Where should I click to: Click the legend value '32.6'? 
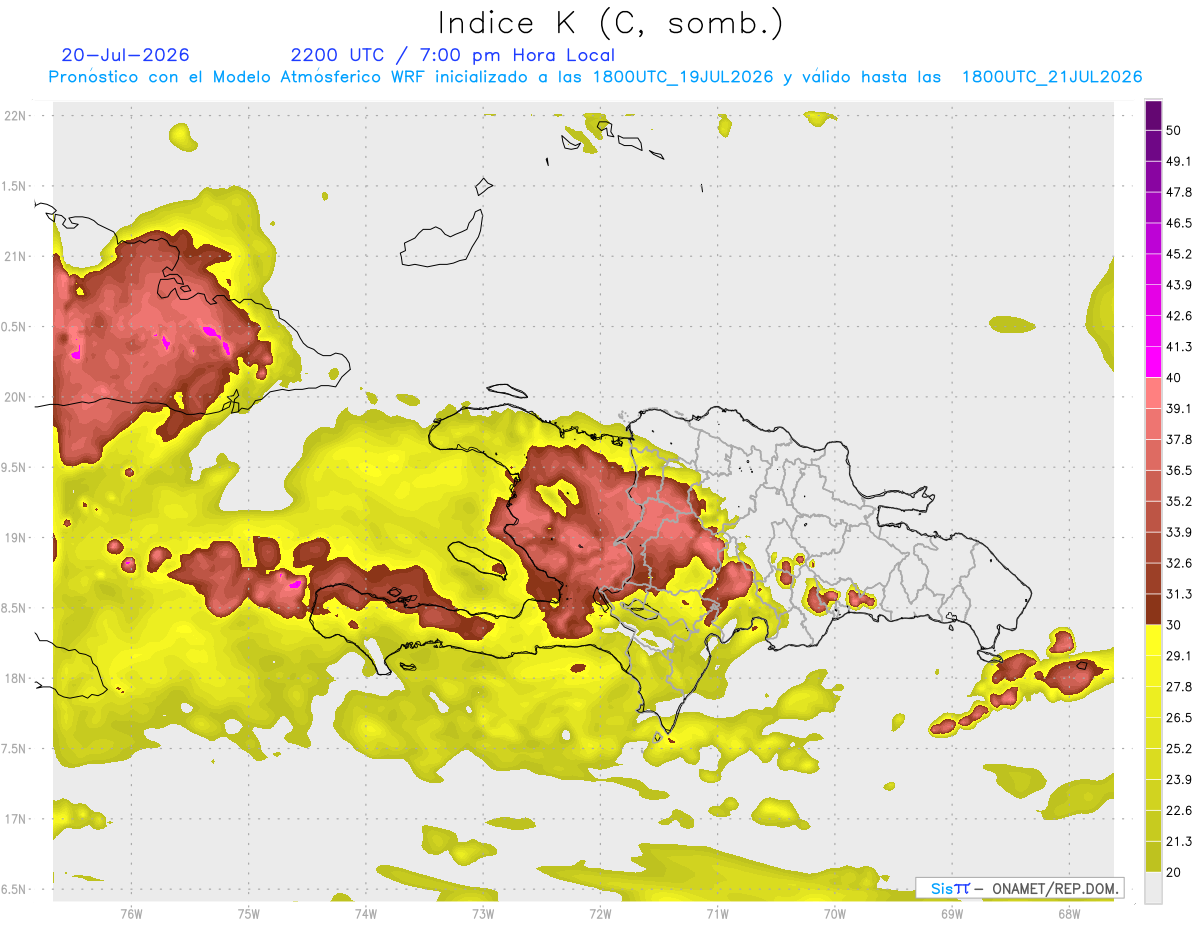point(1179,563)
